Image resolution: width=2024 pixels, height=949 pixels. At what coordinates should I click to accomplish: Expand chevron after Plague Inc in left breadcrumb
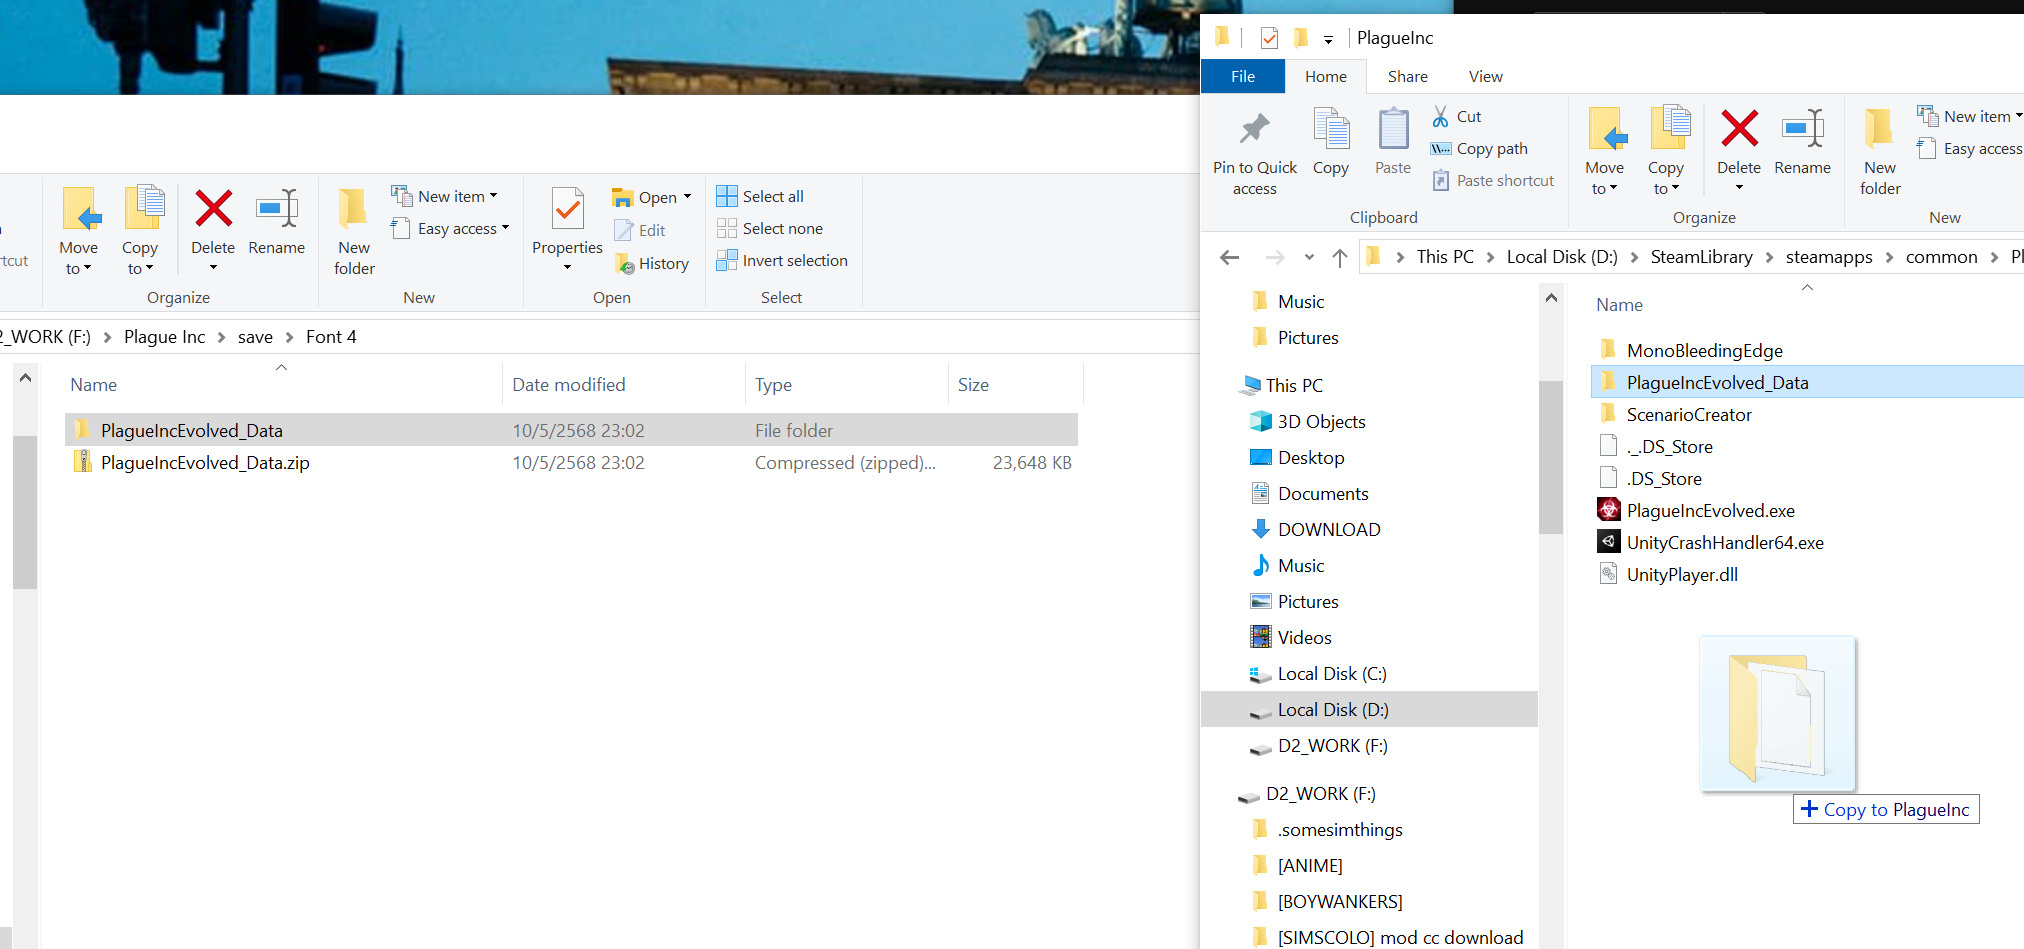pos(221,337)
